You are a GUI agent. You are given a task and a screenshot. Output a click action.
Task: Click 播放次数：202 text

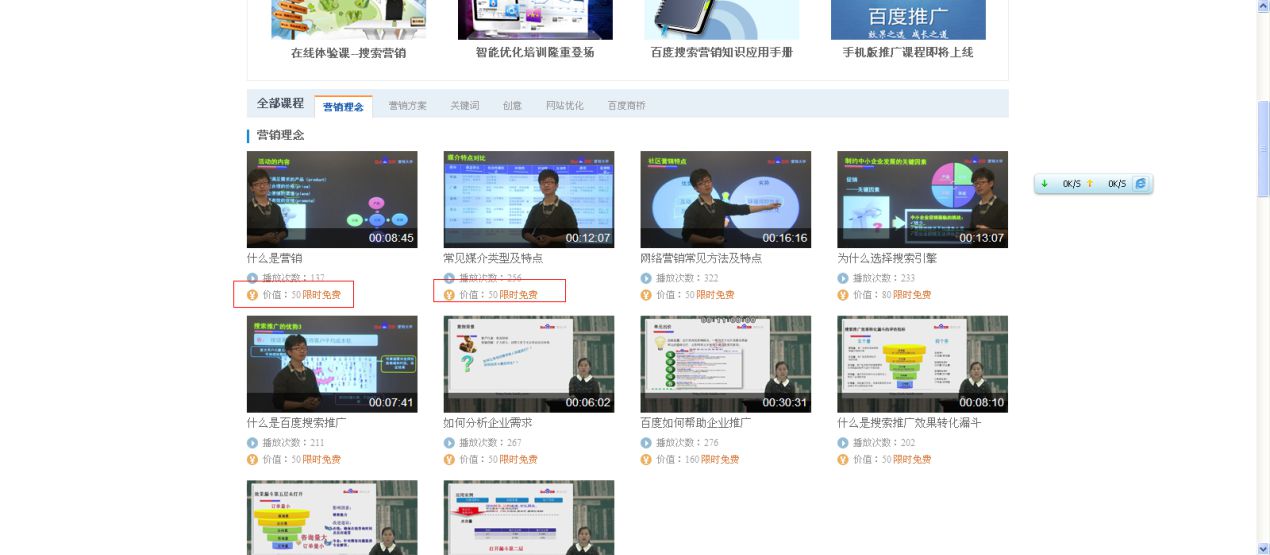click(884, 443)
